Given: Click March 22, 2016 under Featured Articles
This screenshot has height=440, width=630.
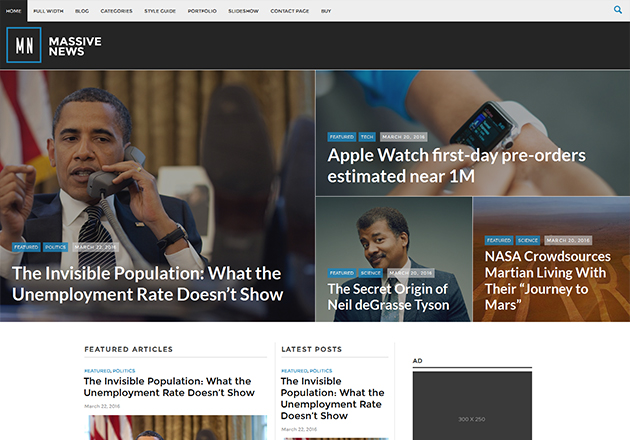Looking at the screenshot, I should [102, 406].
